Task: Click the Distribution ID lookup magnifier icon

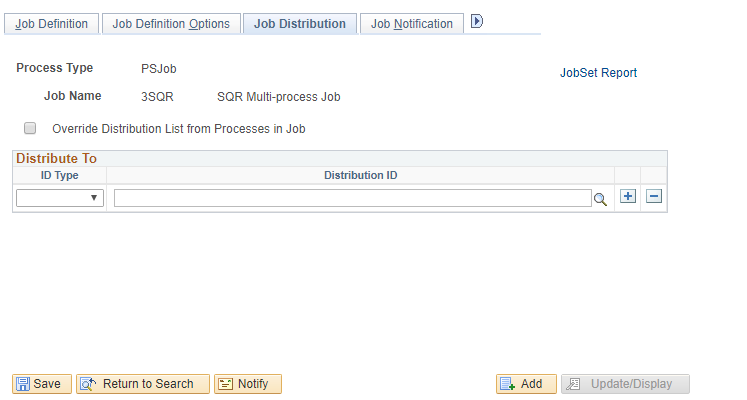Action: (600, 198)
